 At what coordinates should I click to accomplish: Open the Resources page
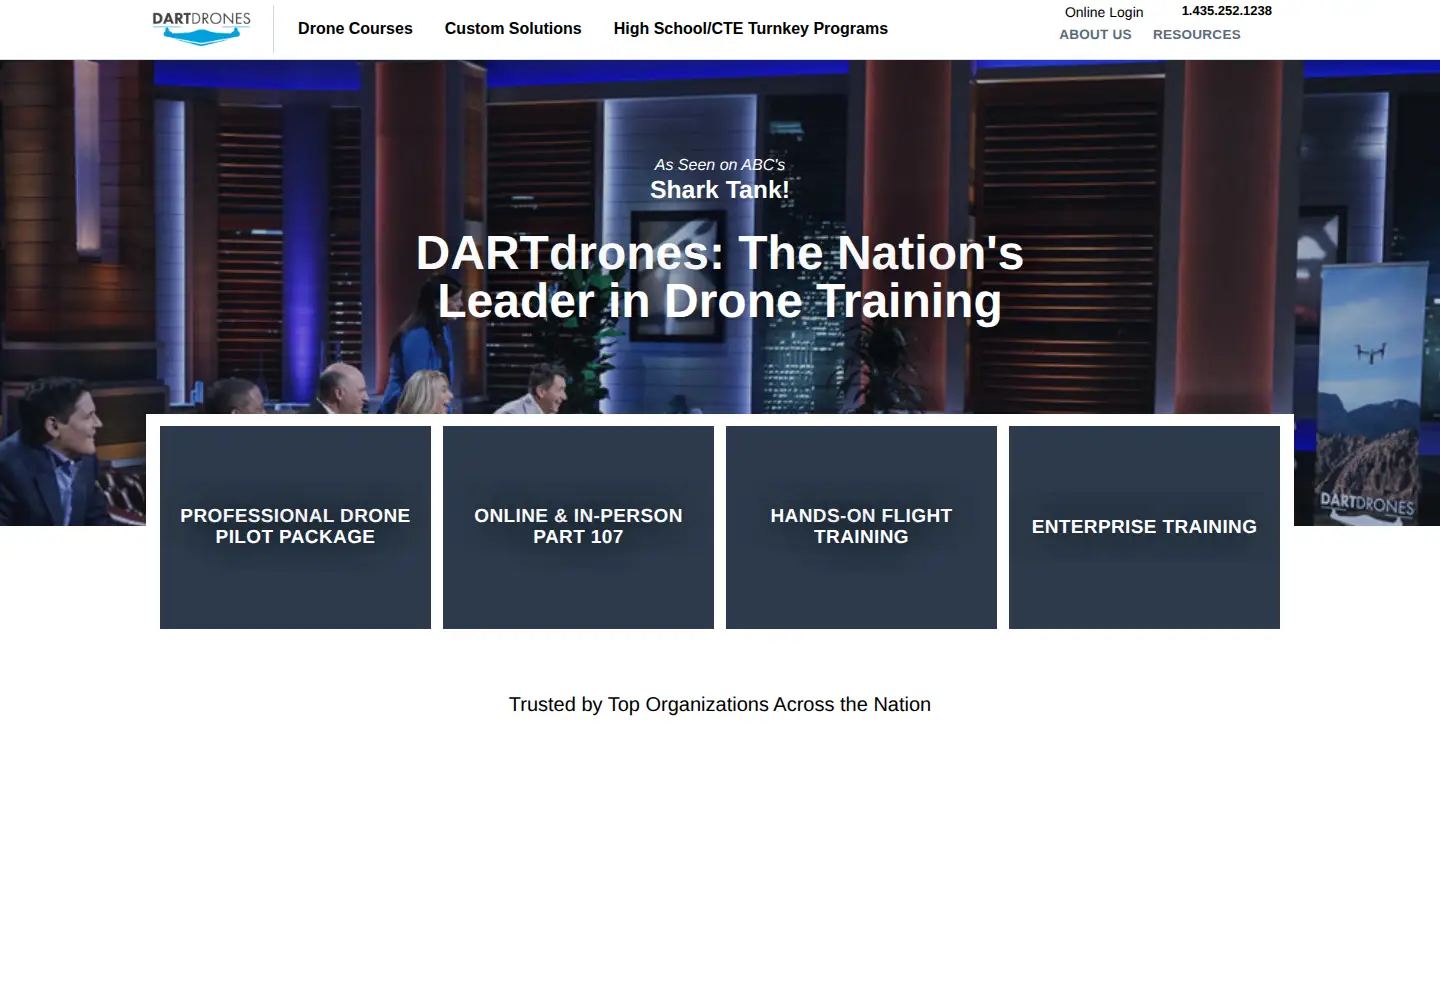[x=1197, y=34]
